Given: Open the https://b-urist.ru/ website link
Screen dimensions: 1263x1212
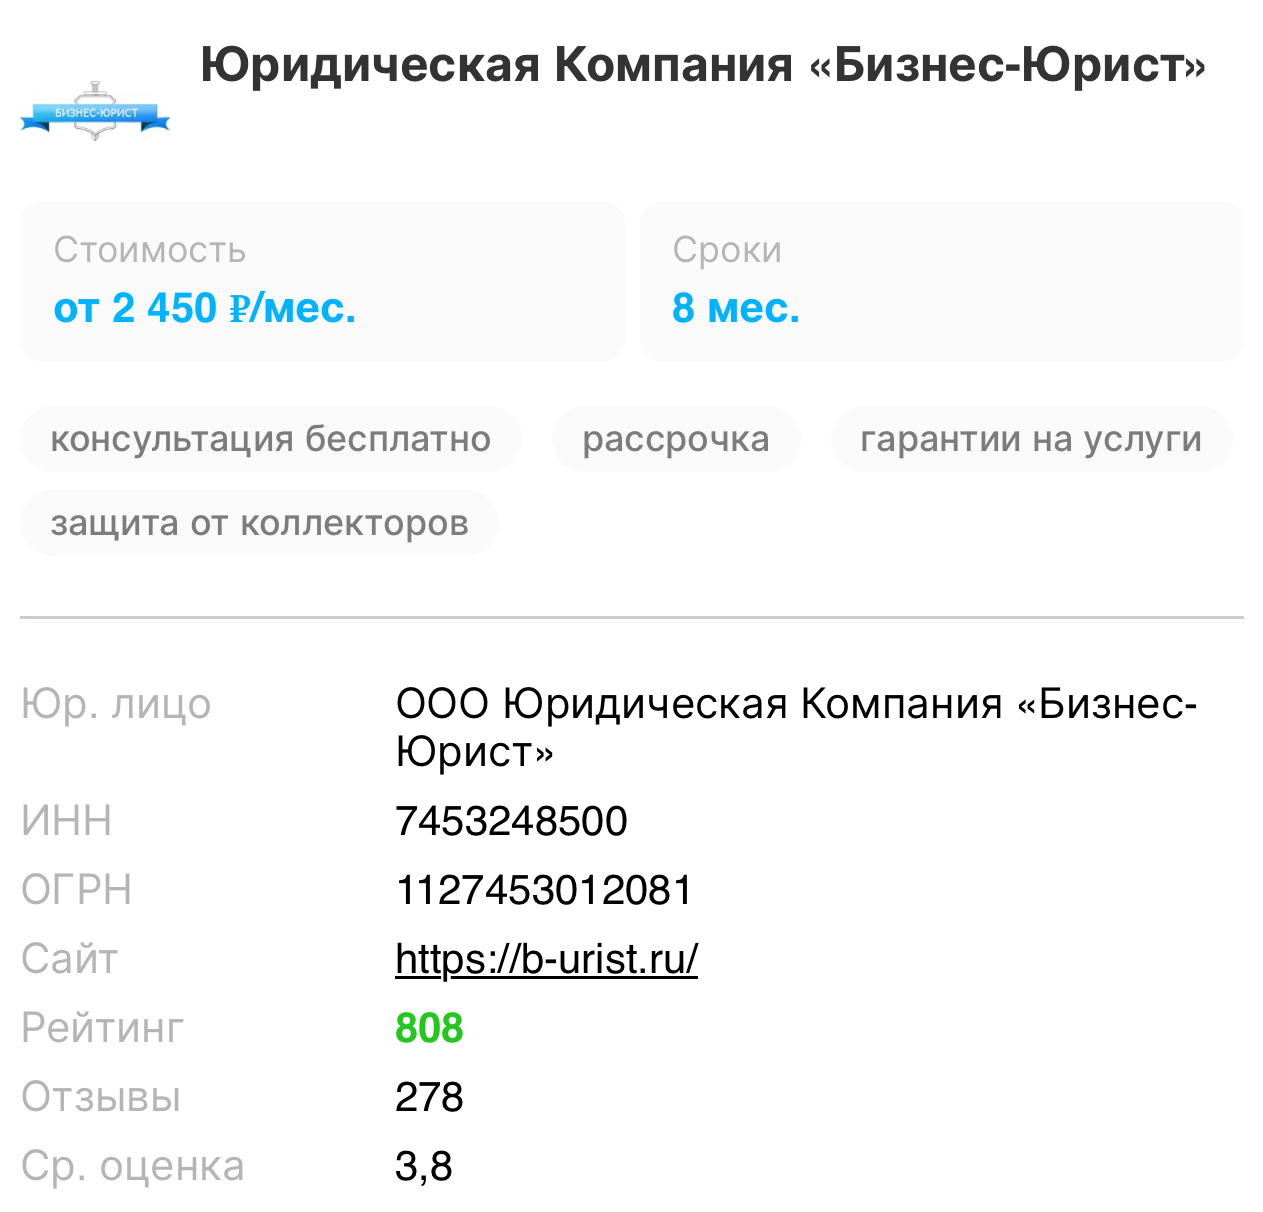Looking at the screenshot, I should click(546, 959).
